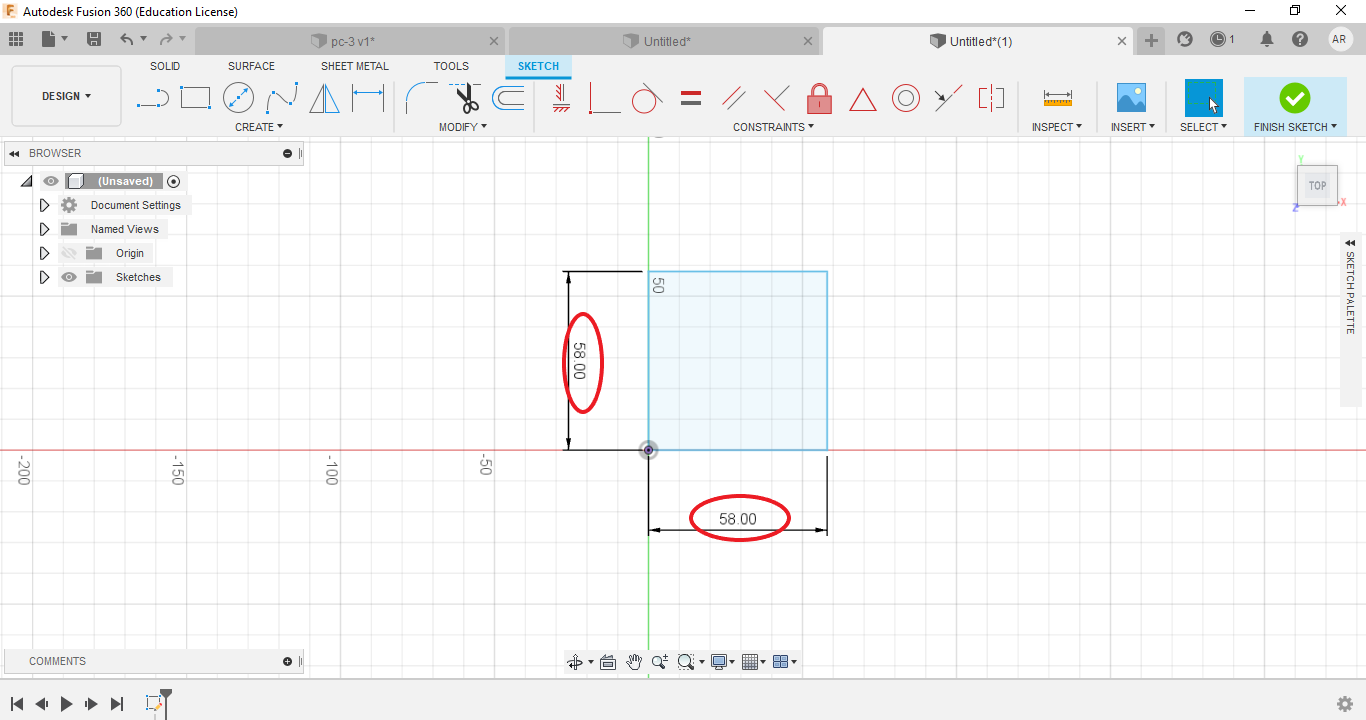Select the sketch feature in timeline
Screen dimensions: 1366x720
click(x=154, y=704)
